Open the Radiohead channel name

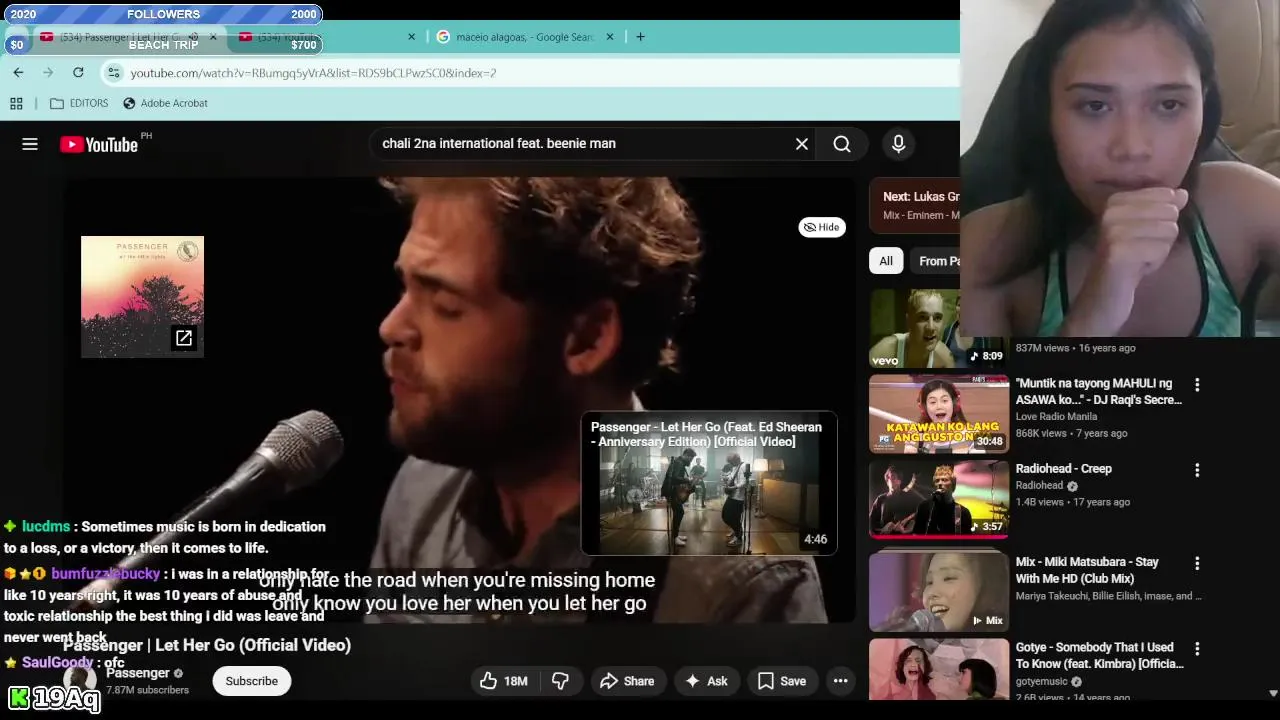coord(1039,486)
